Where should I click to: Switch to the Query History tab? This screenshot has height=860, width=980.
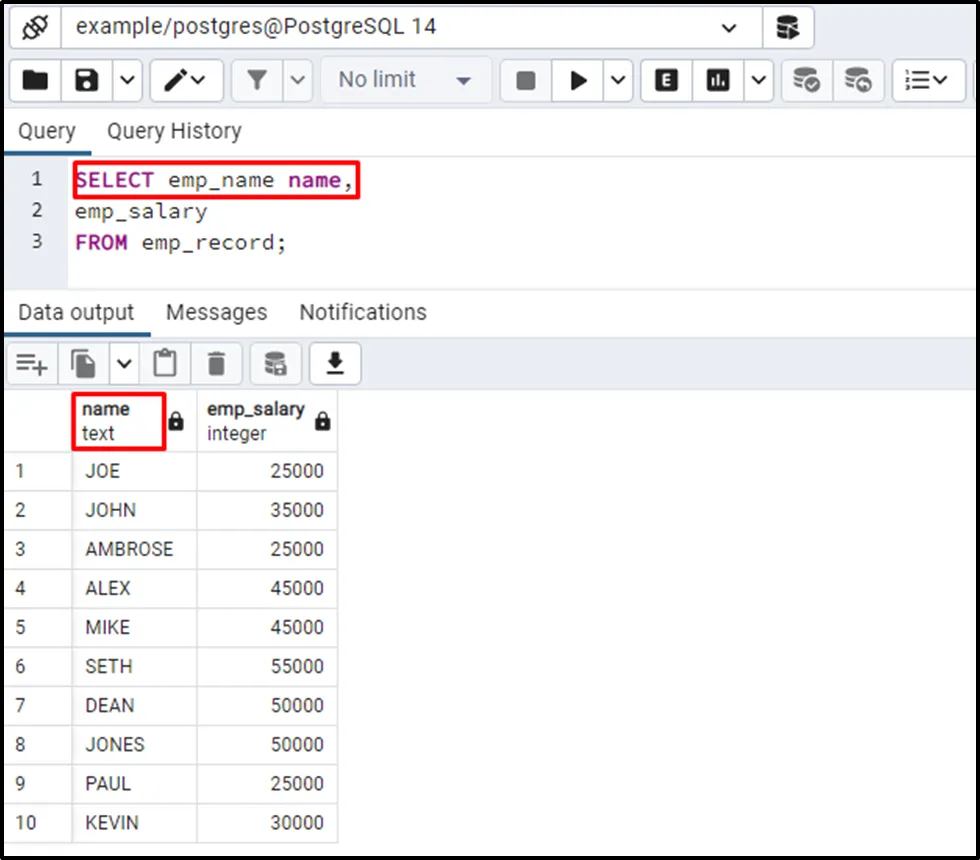174,131
